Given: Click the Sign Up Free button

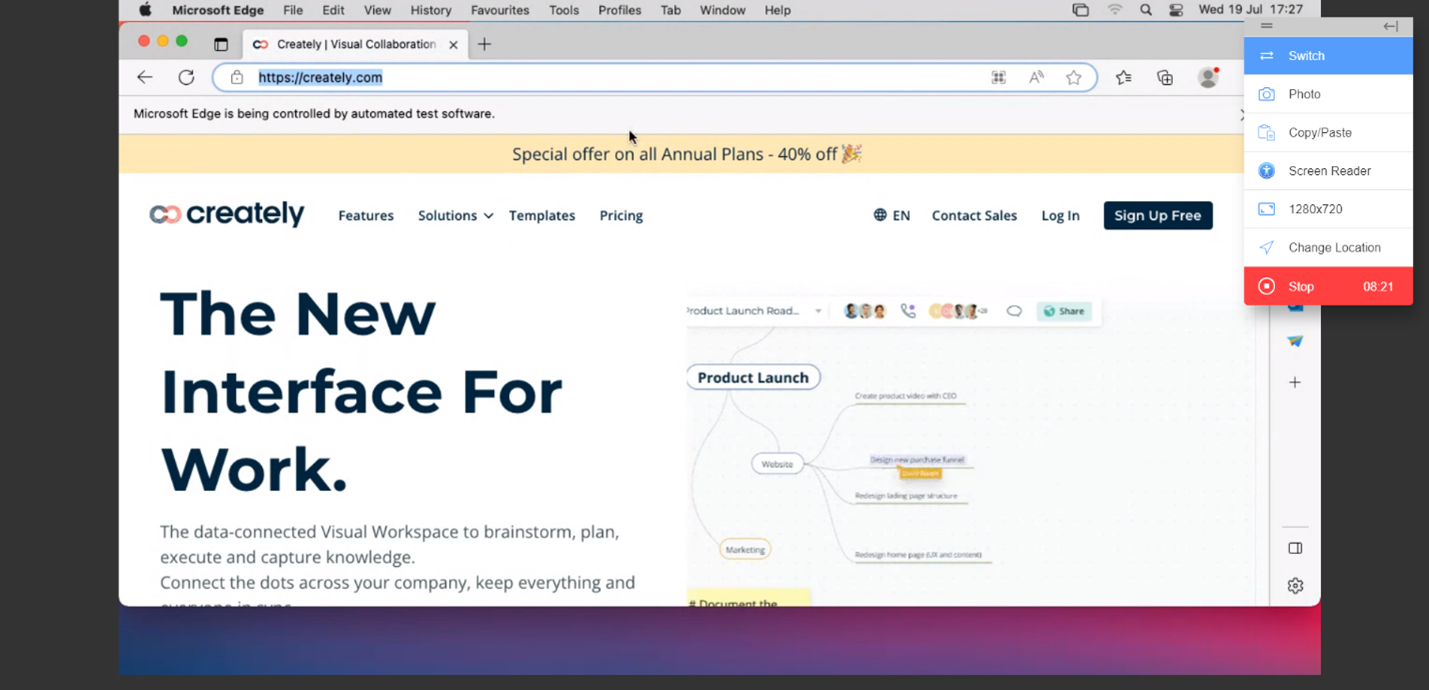Looking at the screenshot, I should click(1158, 215).
